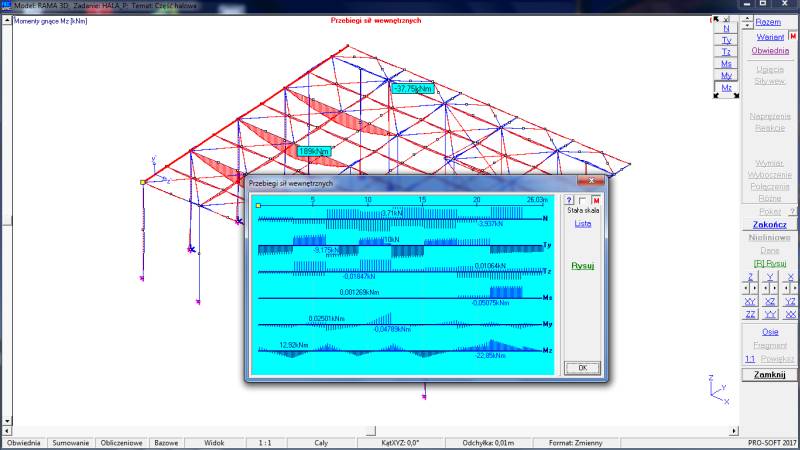Set view along Z axis

tap(750, 277)
